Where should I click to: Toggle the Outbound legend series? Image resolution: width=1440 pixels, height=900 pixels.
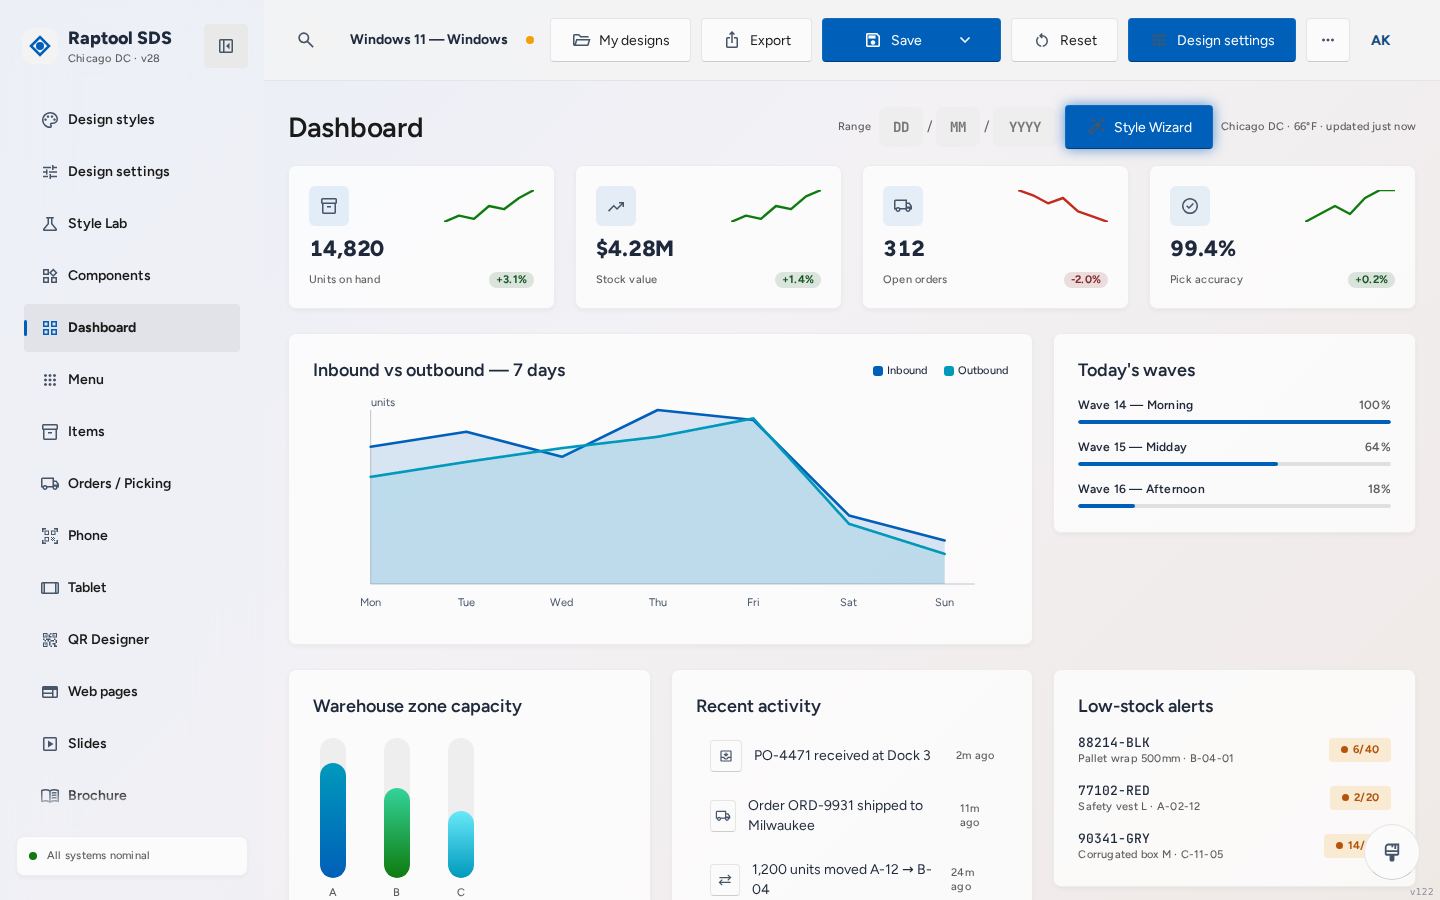[976, 371]
